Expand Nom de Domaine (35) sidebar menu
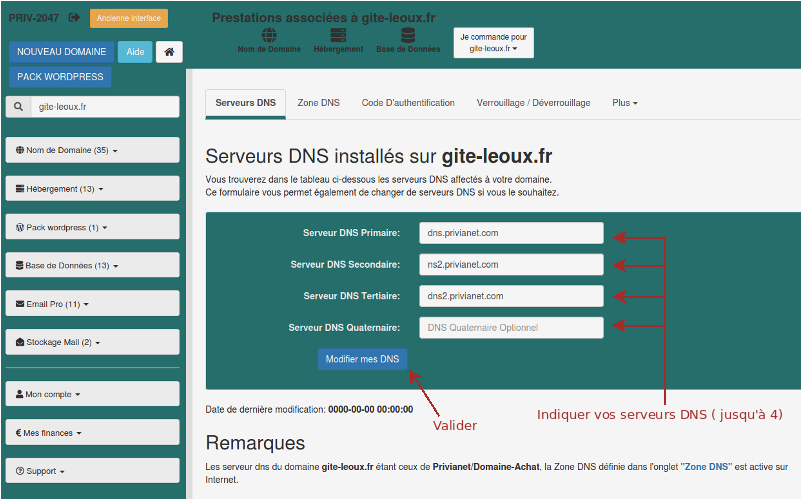The image size is (803, 501). coord(93,150)
